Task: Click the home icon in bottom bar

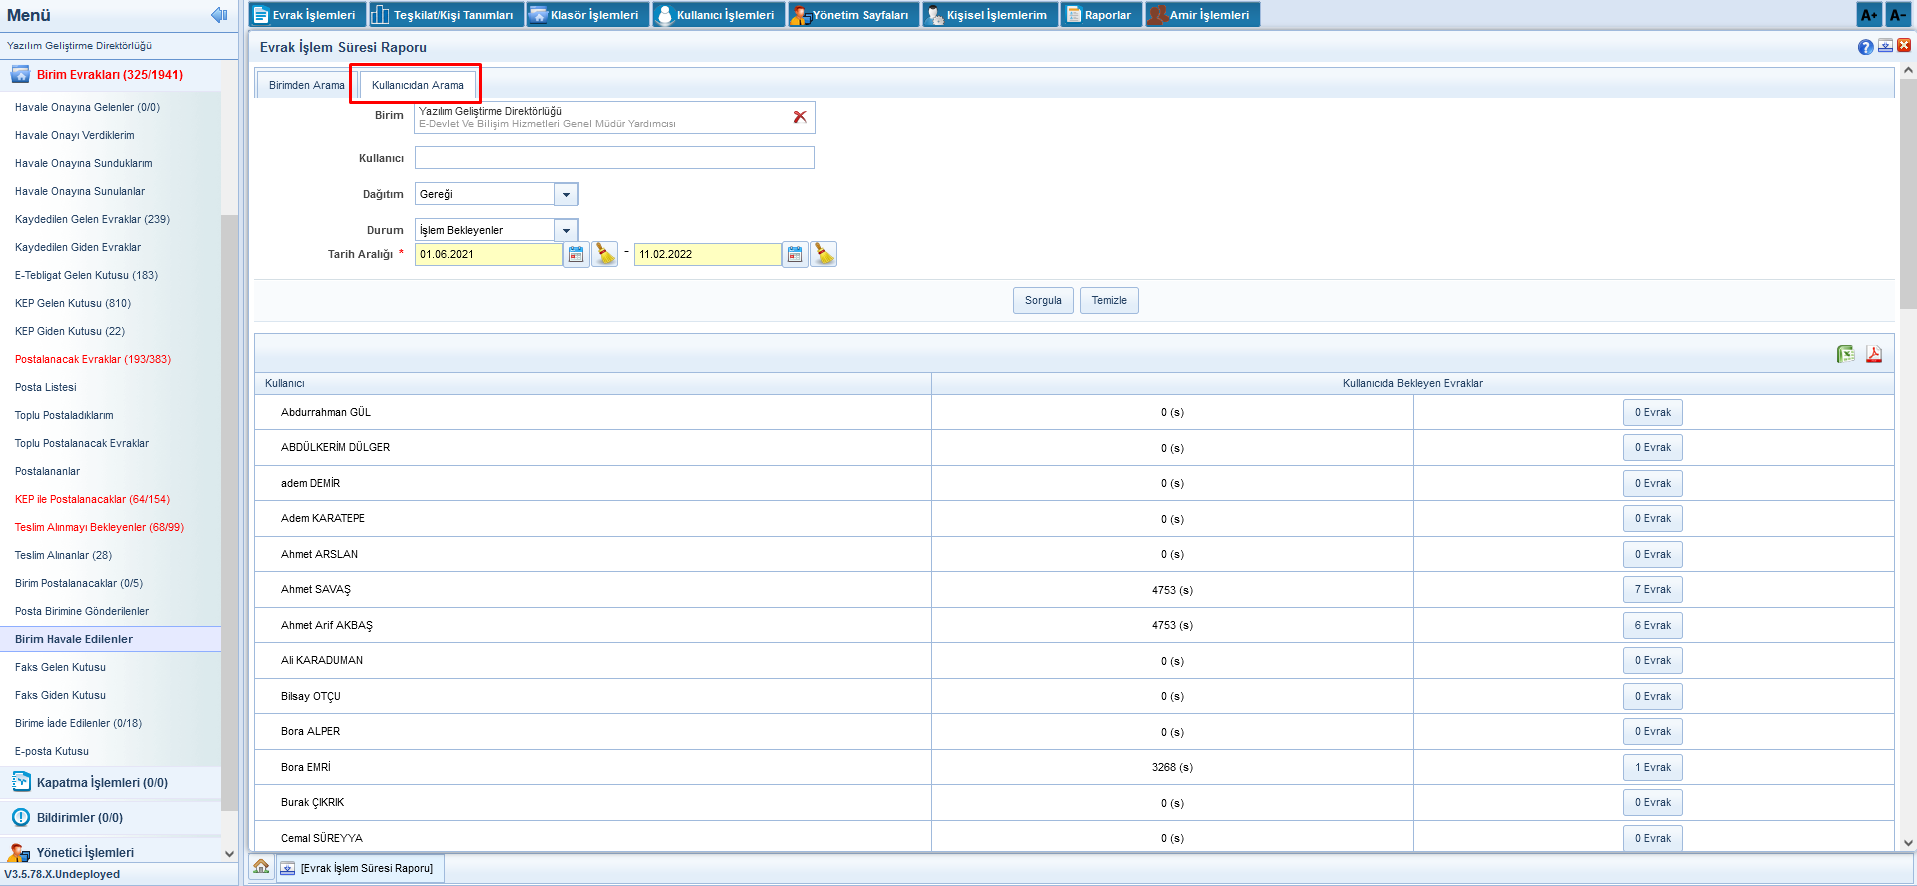Action: (261, 867)
